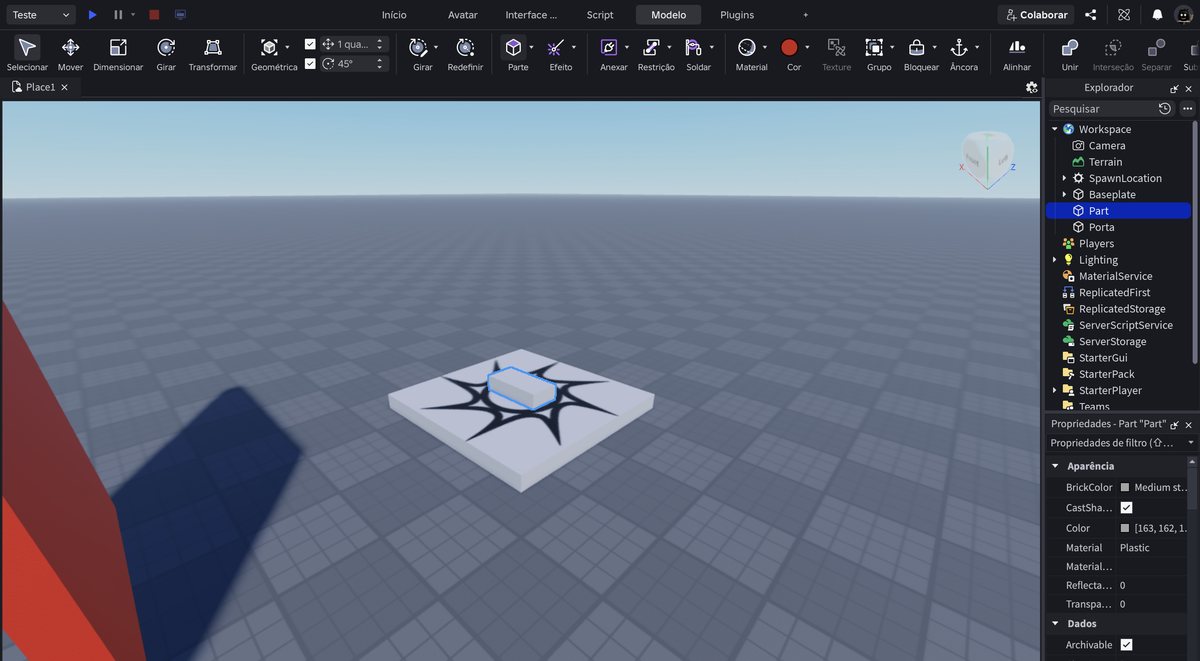This screenshot has width=1200, height=661.
Task: Click the Pause button in the top bar
Action: [118, 15]
